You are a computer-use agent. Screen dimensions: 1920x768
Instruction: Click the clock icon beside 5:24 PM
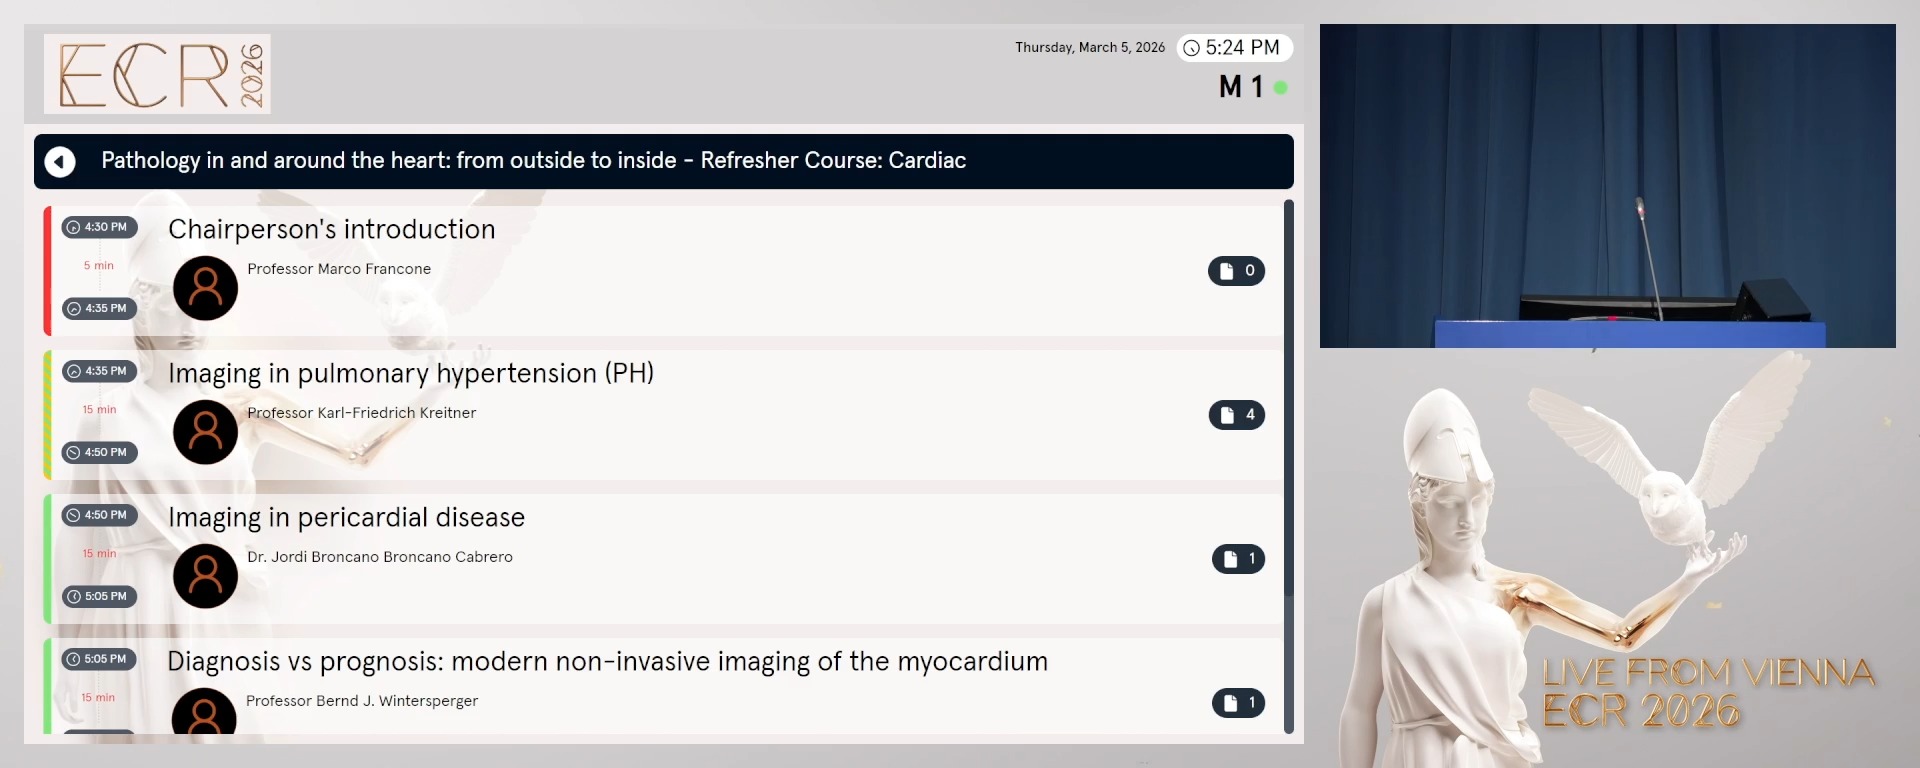click(x=1191, y=48)
